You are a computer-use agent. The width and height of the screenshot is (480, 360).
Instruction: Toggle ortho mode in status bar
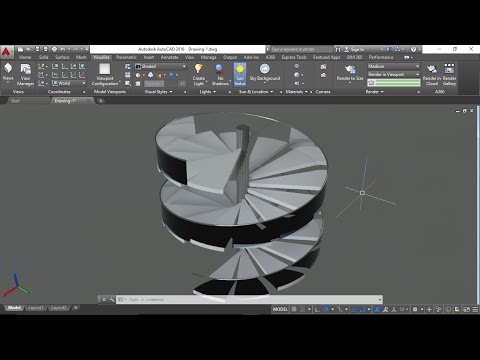(x=317, y=309)
